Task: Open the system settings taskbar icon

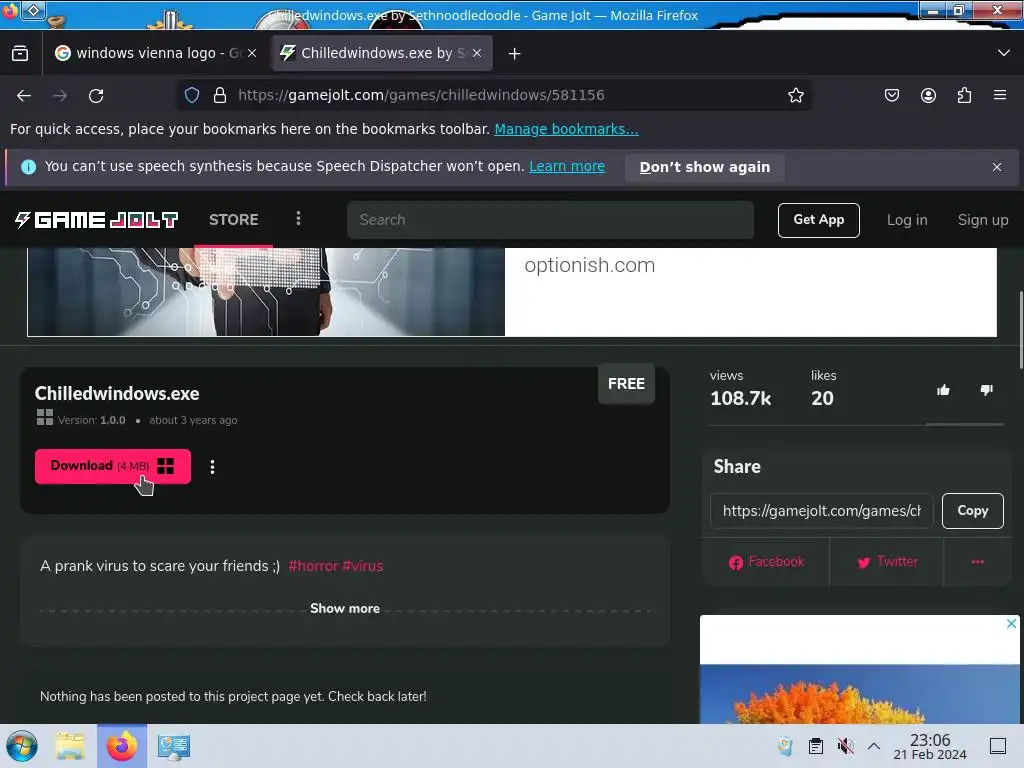Action: [x=174, y=746]
